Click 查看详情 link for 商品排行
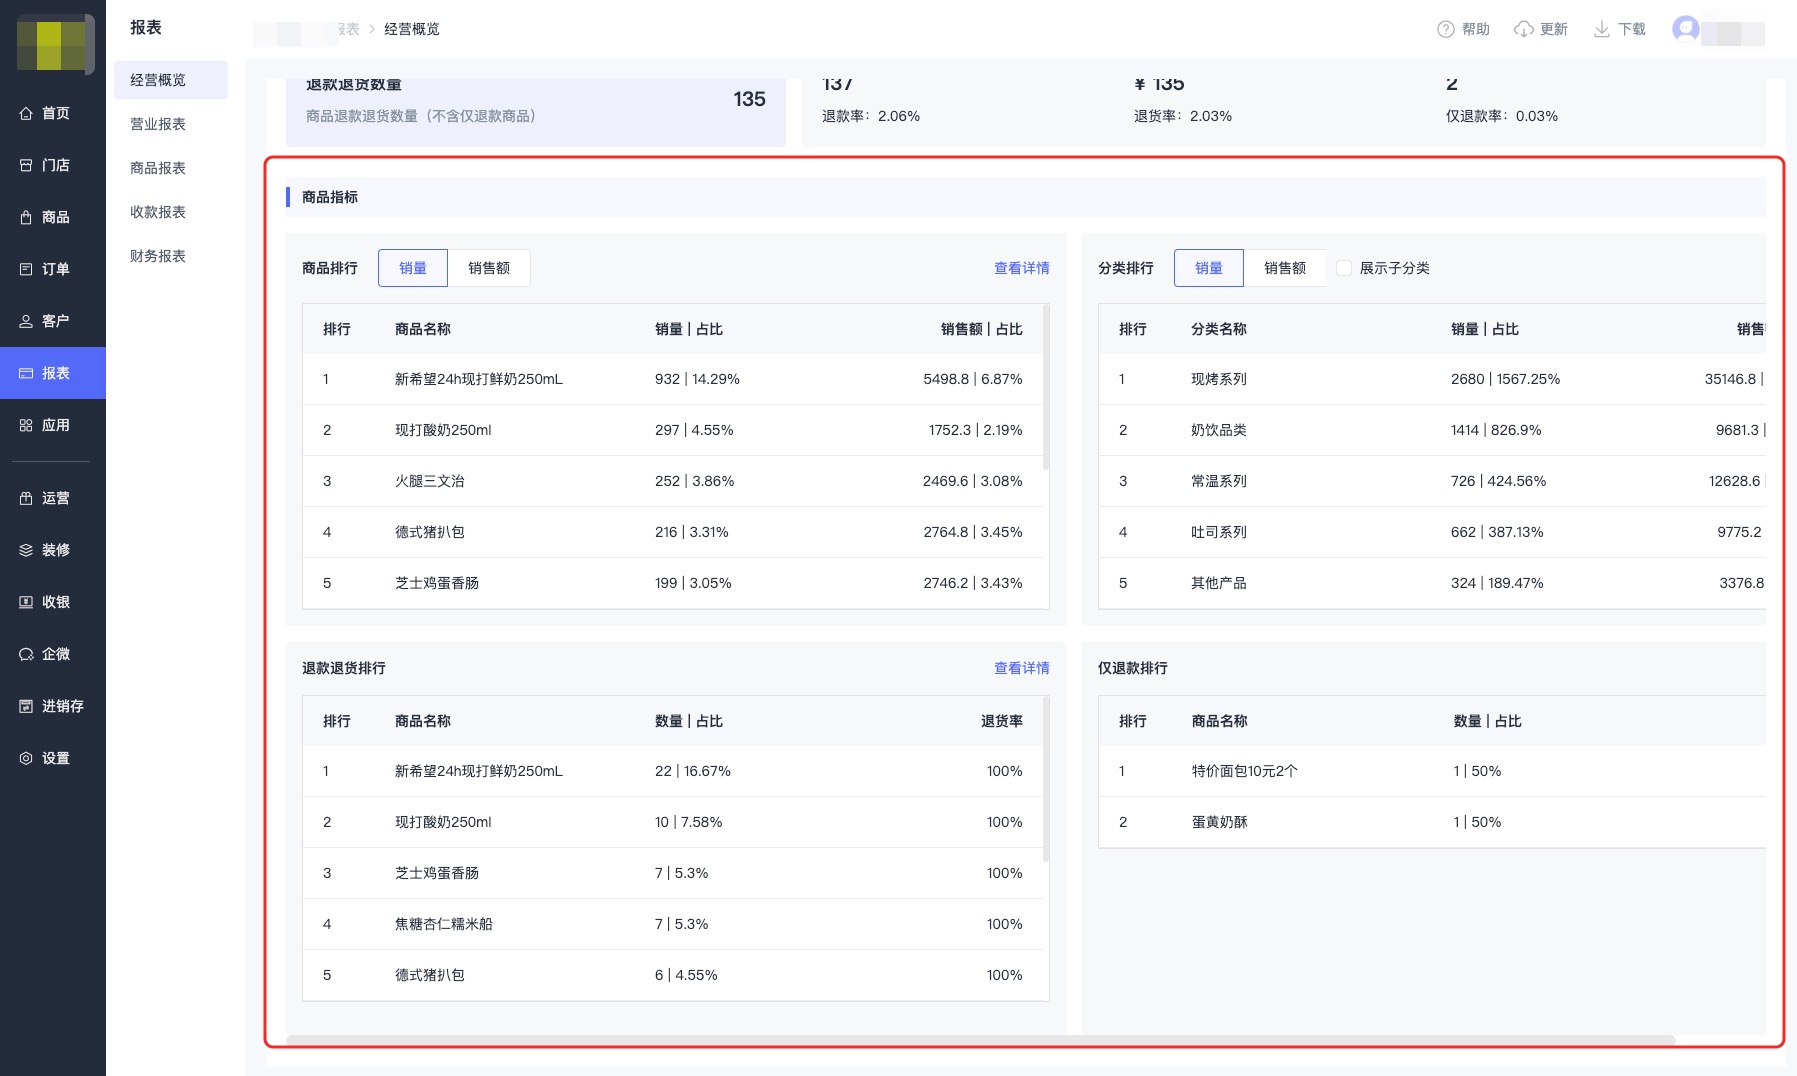1797x1076 pixels. point(1021,268)
